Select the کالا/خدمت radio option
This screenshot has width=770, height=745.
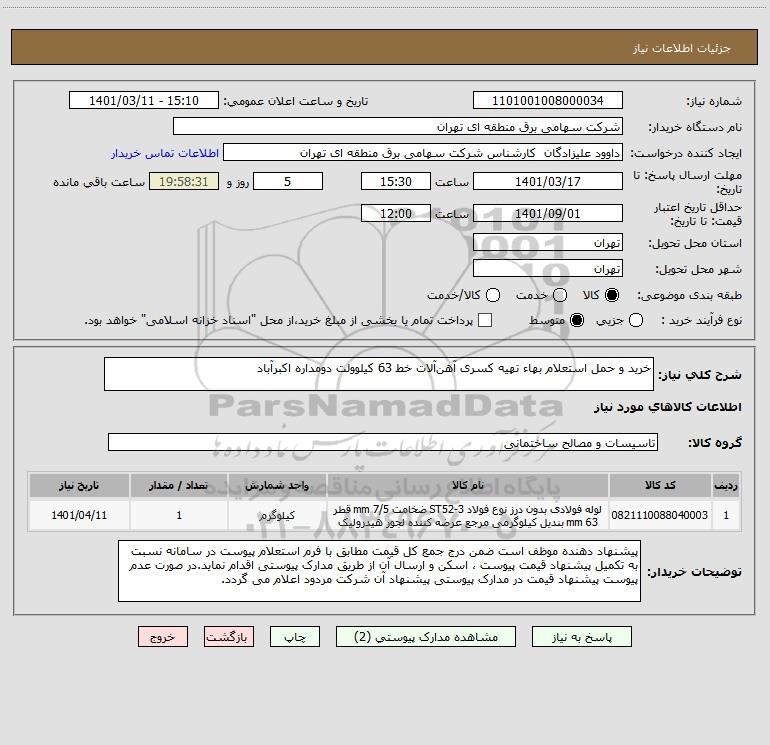coord(493,295)
